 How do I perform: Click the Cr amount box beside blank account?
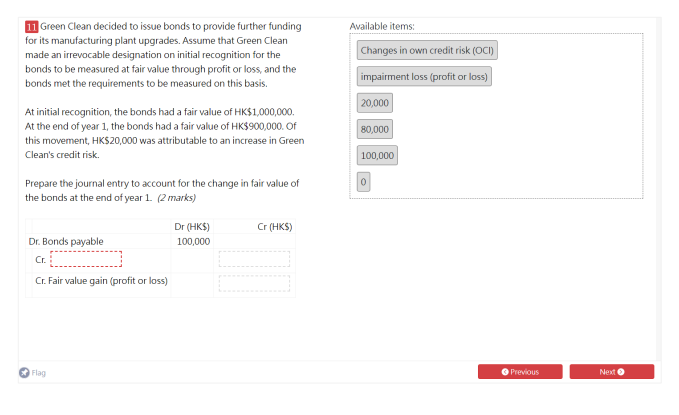point(254,259)
